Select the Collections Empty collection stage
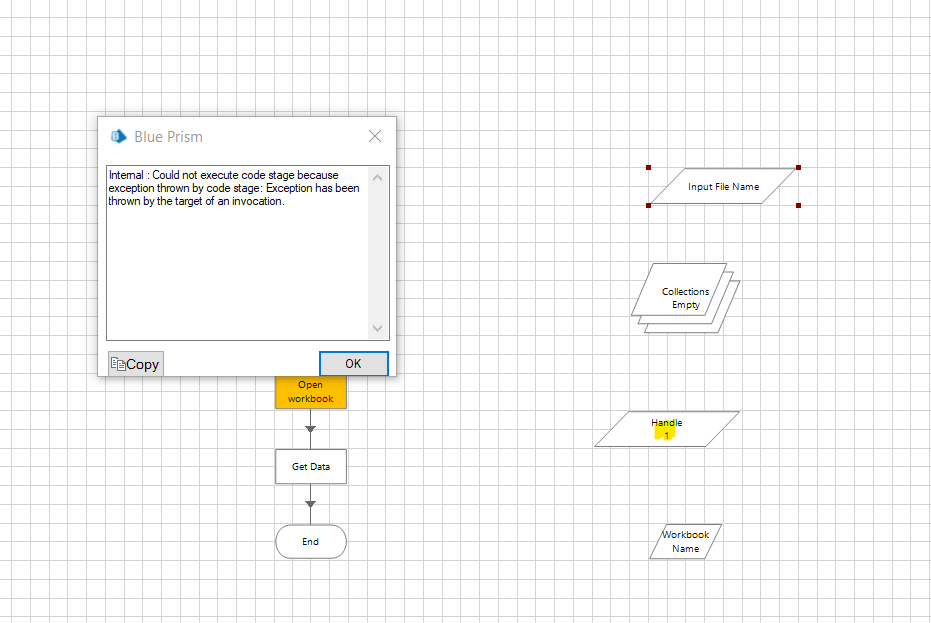The image size is (931, 623). coord(685,298)
